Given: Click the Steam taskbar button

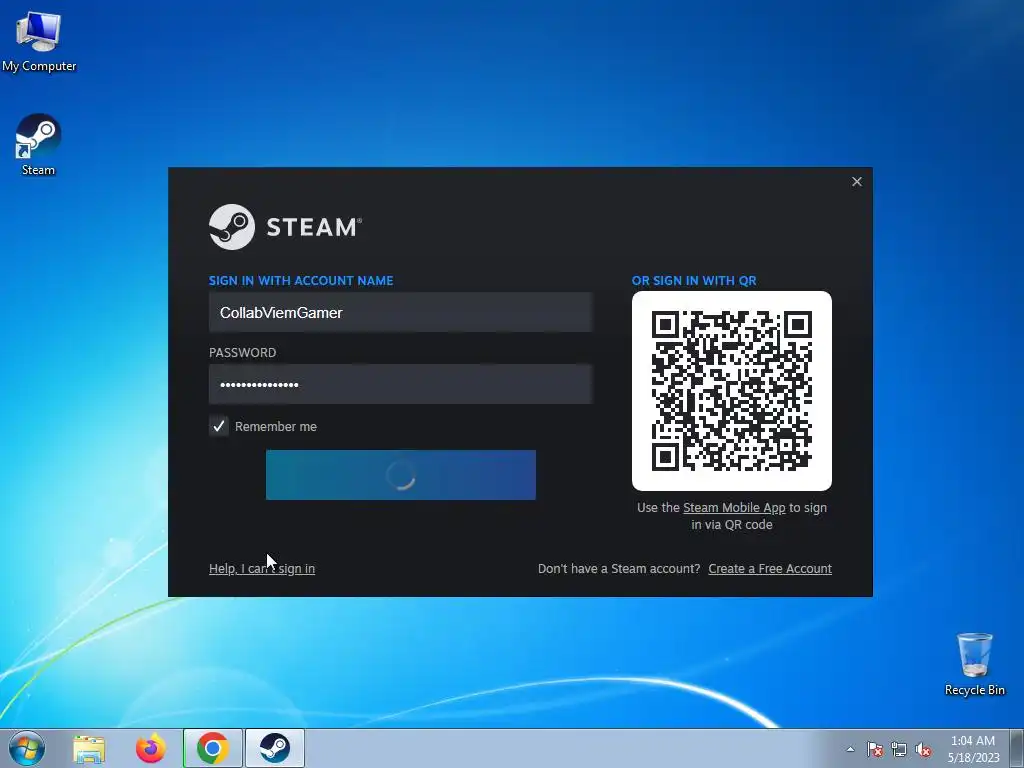Looking at the screenshot, I should pos(275,748).
